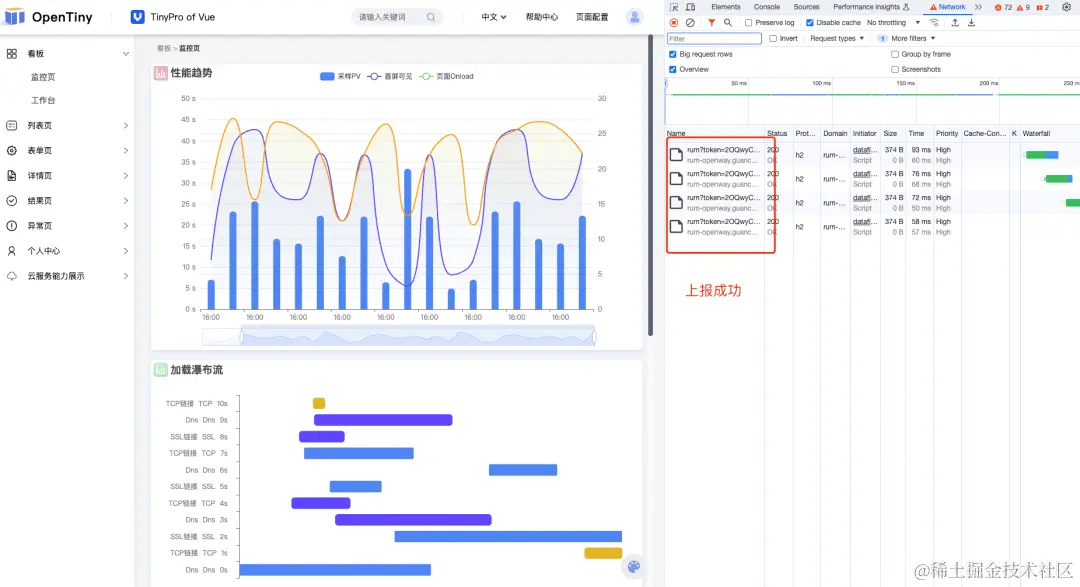Open the theme palette floating icon
Screen dimensions: 1080x587
pos(634,566)
